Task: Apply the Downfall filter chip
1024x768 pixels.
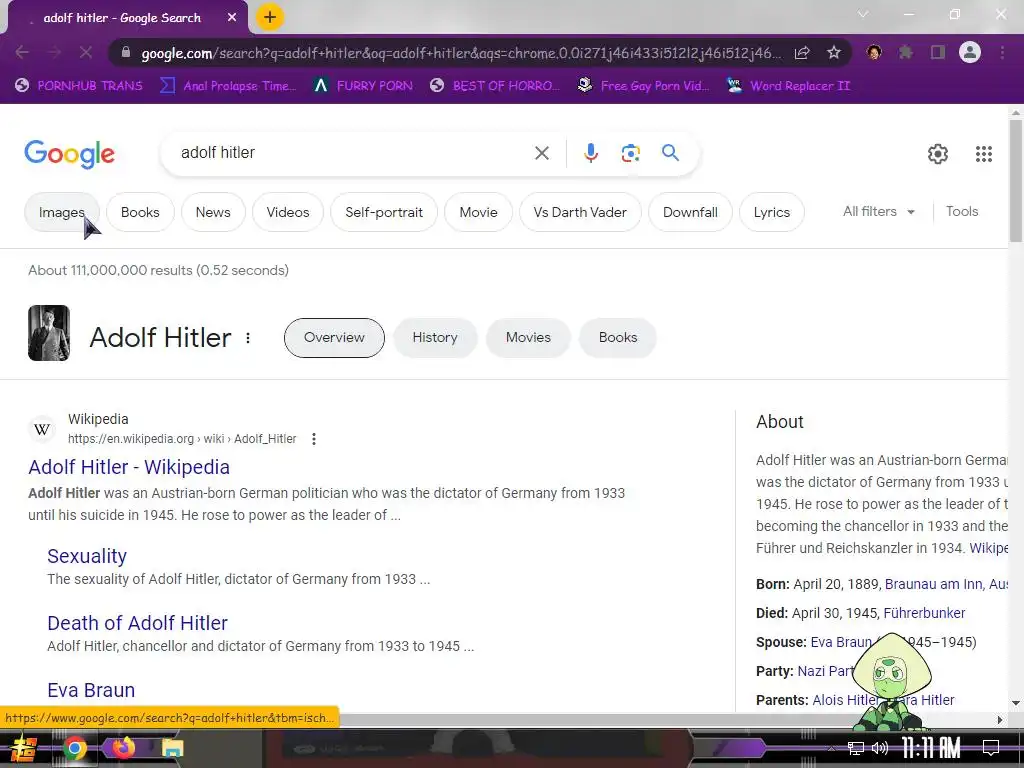Action: pyautogui.click(x=690, y=212)
